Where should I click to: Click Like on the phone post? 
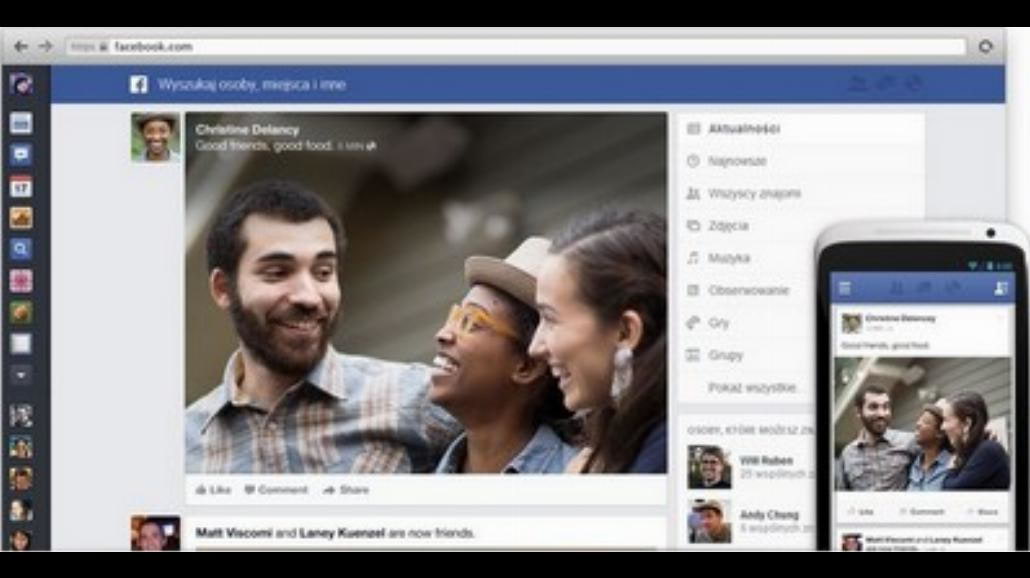coord(861,511)
